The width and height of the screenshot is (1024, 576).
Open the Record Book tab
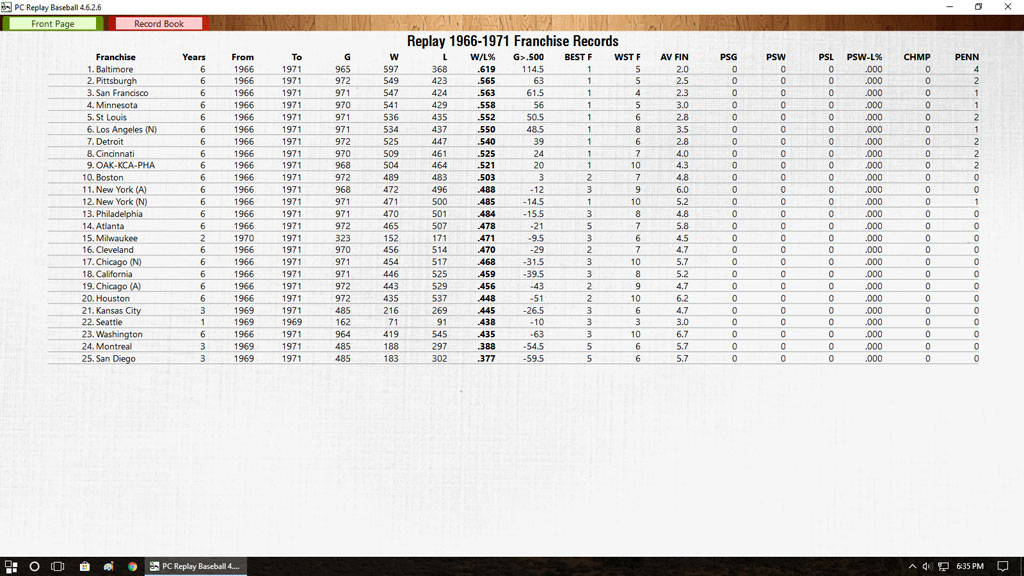click(x=159, y=23)
